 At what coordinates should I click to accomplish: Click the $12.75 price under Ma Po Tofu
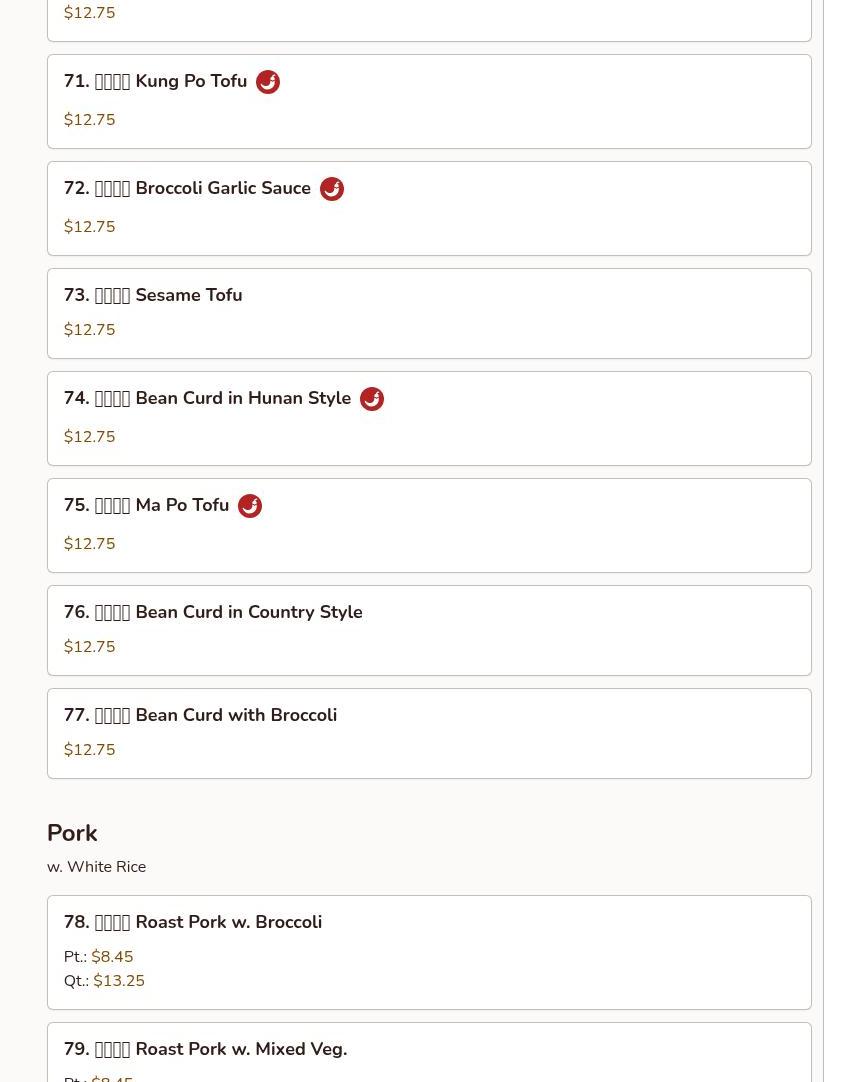tap(90, 544)
